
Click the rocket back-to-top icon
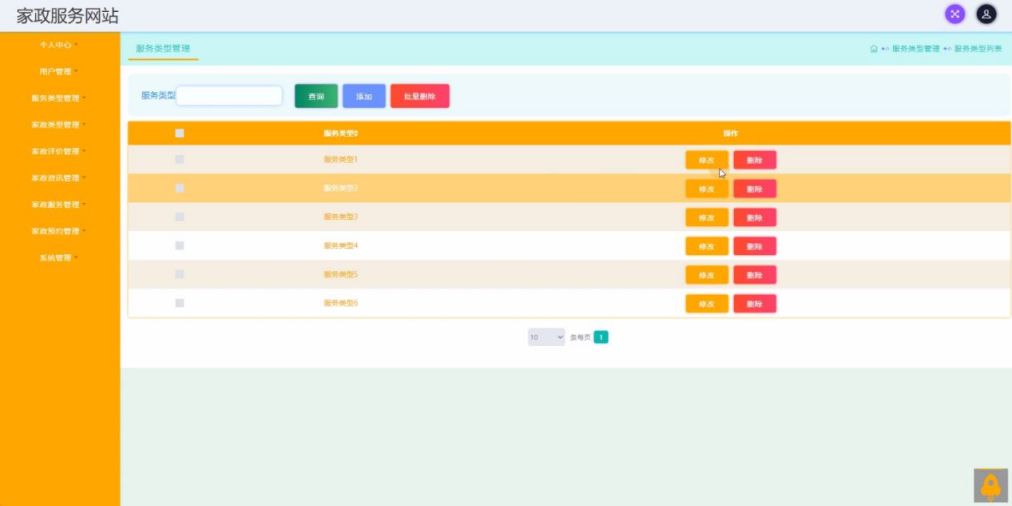point(990,485)
